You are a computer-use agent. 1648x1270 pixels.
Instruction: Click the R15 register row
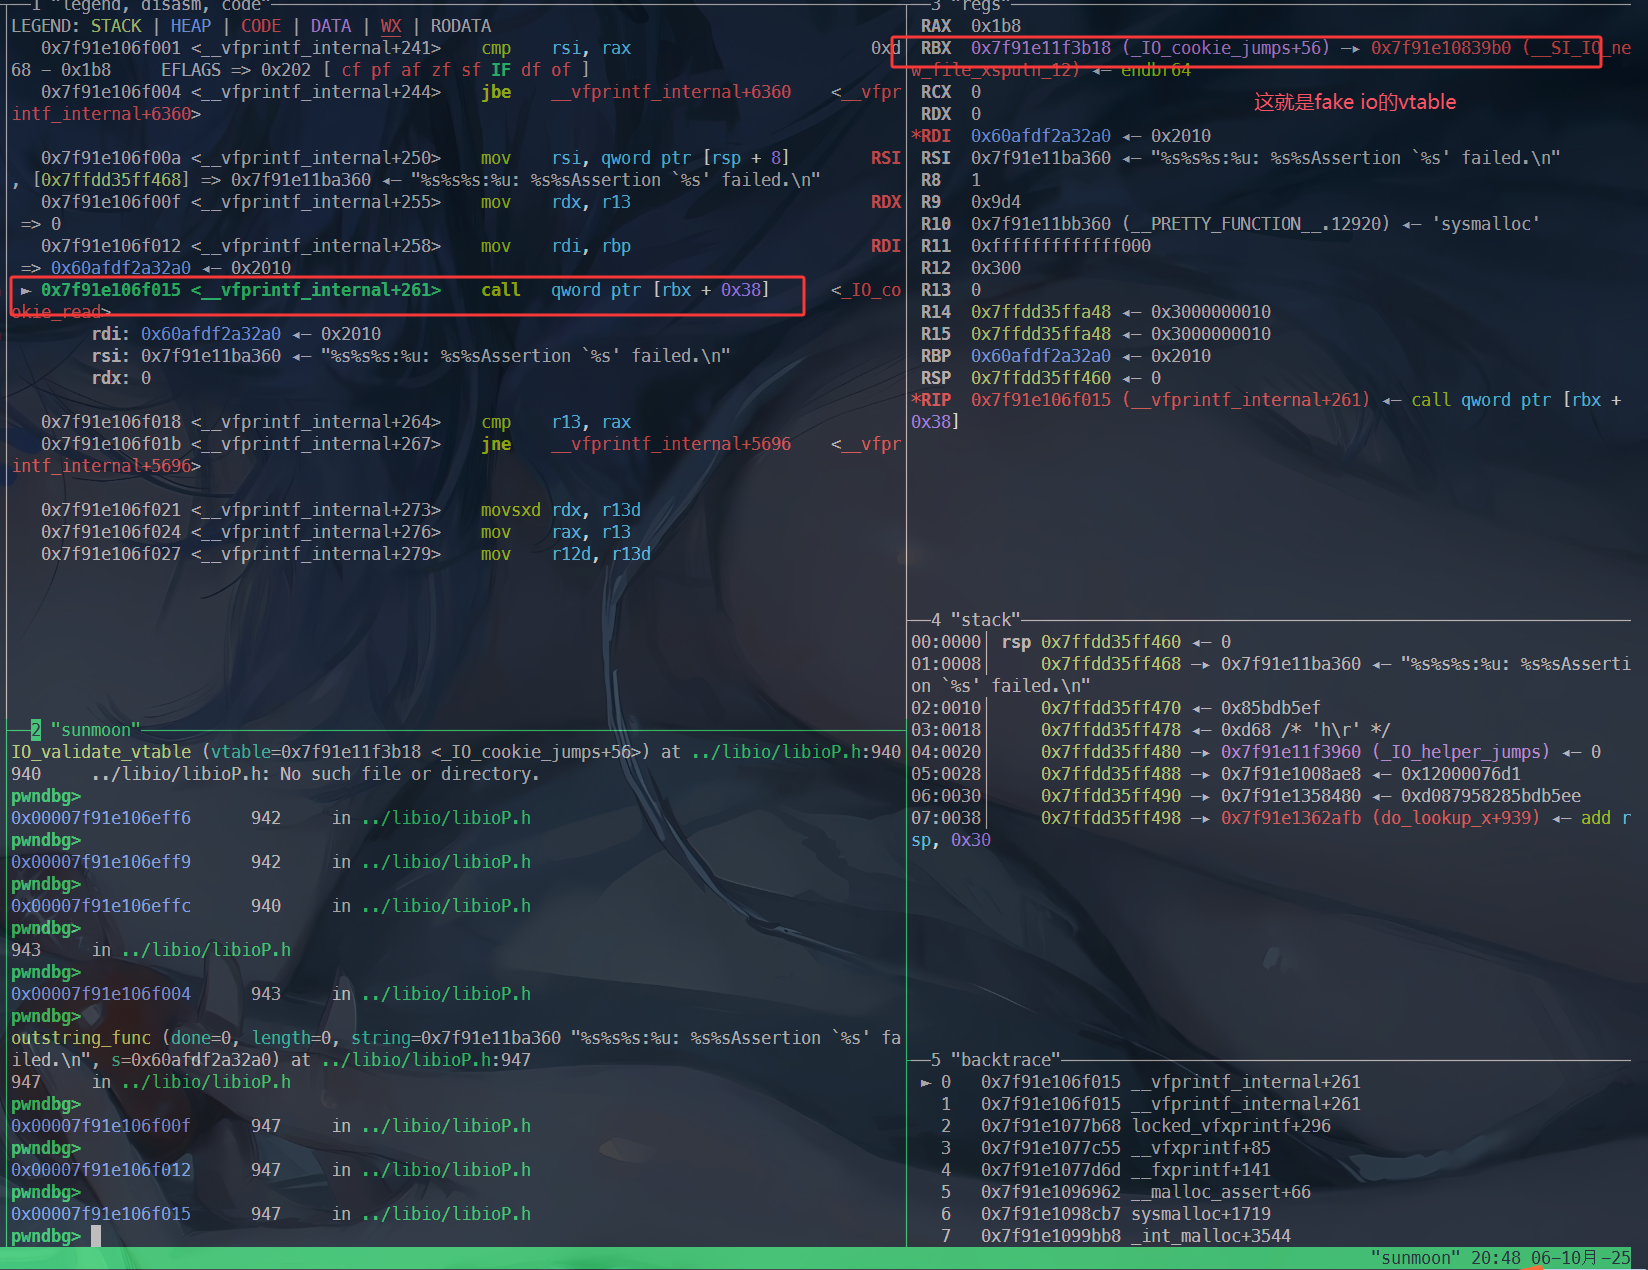(1096, 334)
